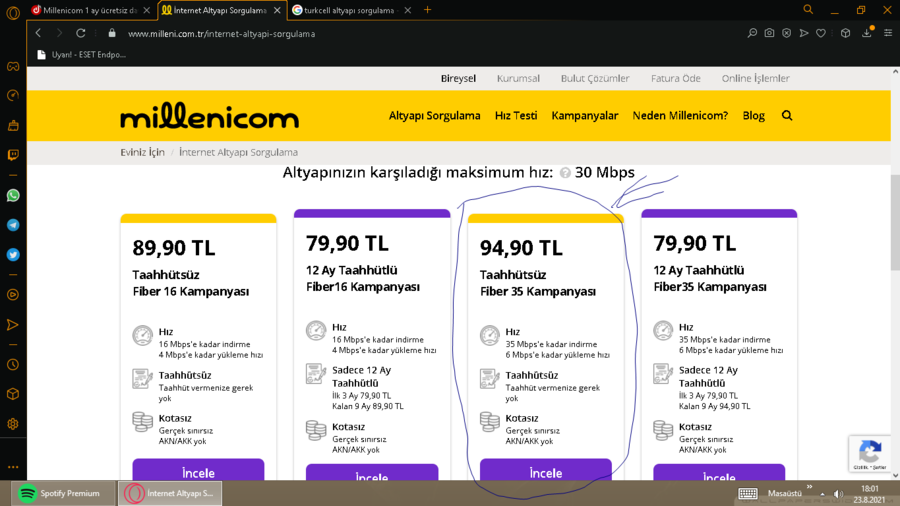Click the page vertical scrollbar thumb
This screenshot has height=506, width=900.
pos(895,223)
